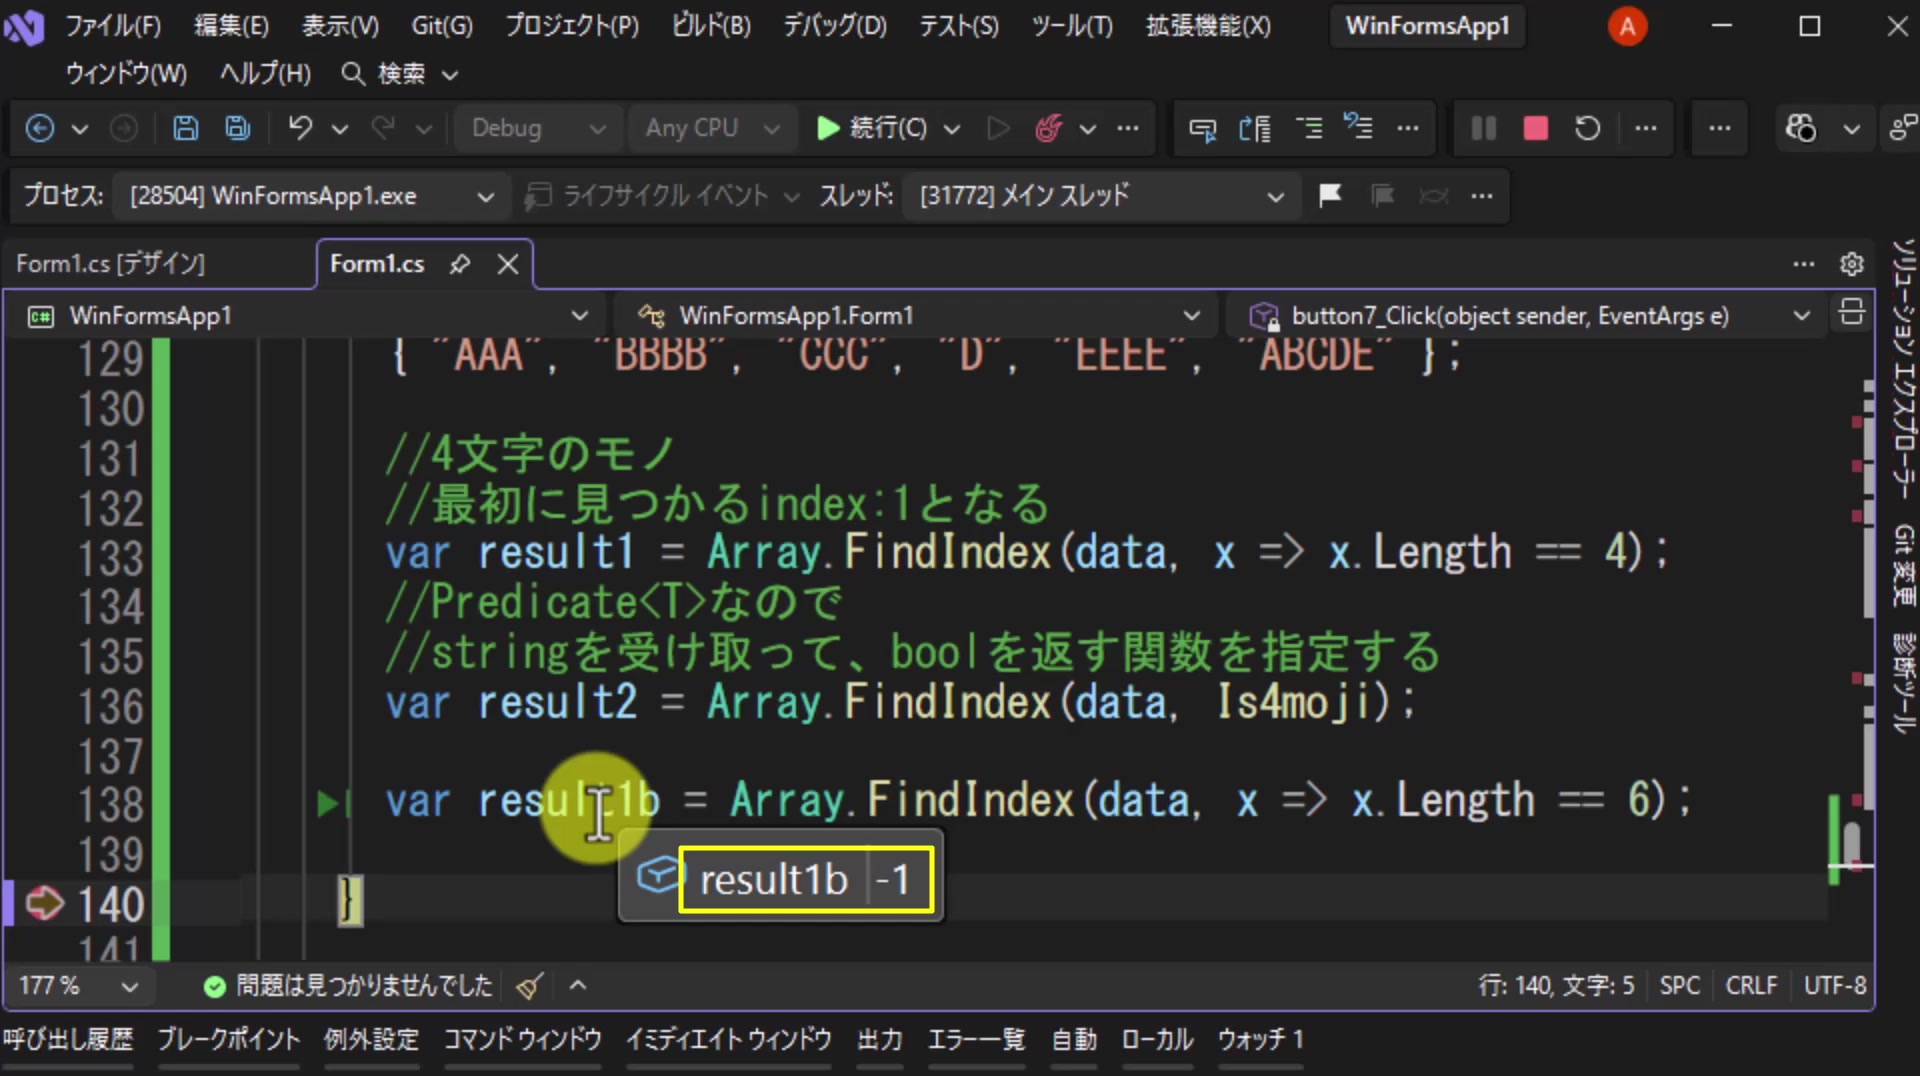Image resolution: width=1920 pixels, height=1076 pixels.
Task: Click the UTF-8 encoding indicator
Action: pos(1835,986)
